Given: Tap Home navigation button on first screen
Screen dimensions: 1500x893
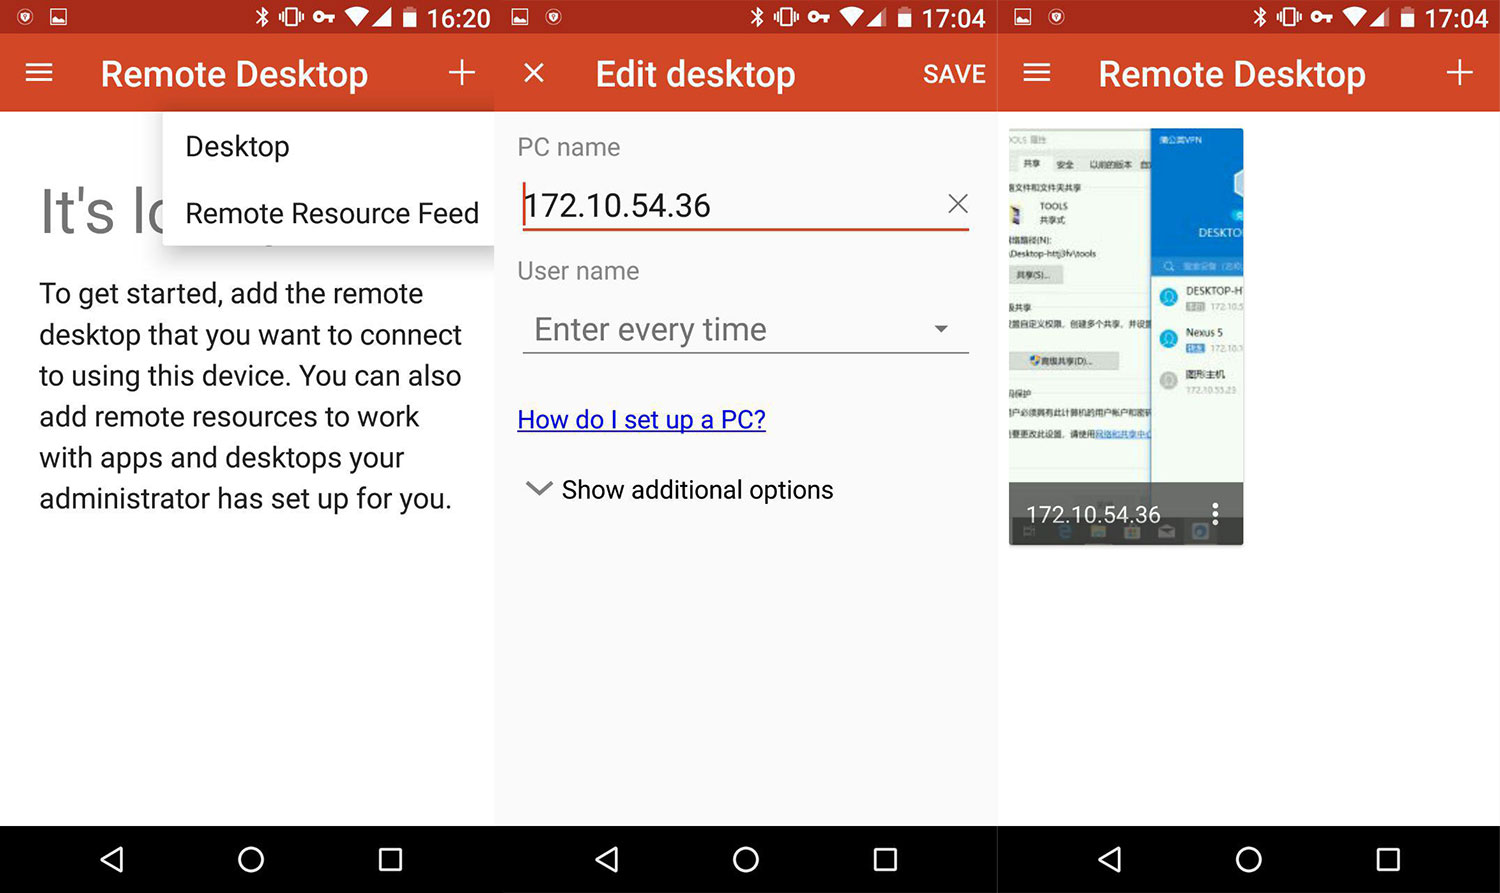Looking at the screenshot, I should pyautogui.click(x=251, y=859).
